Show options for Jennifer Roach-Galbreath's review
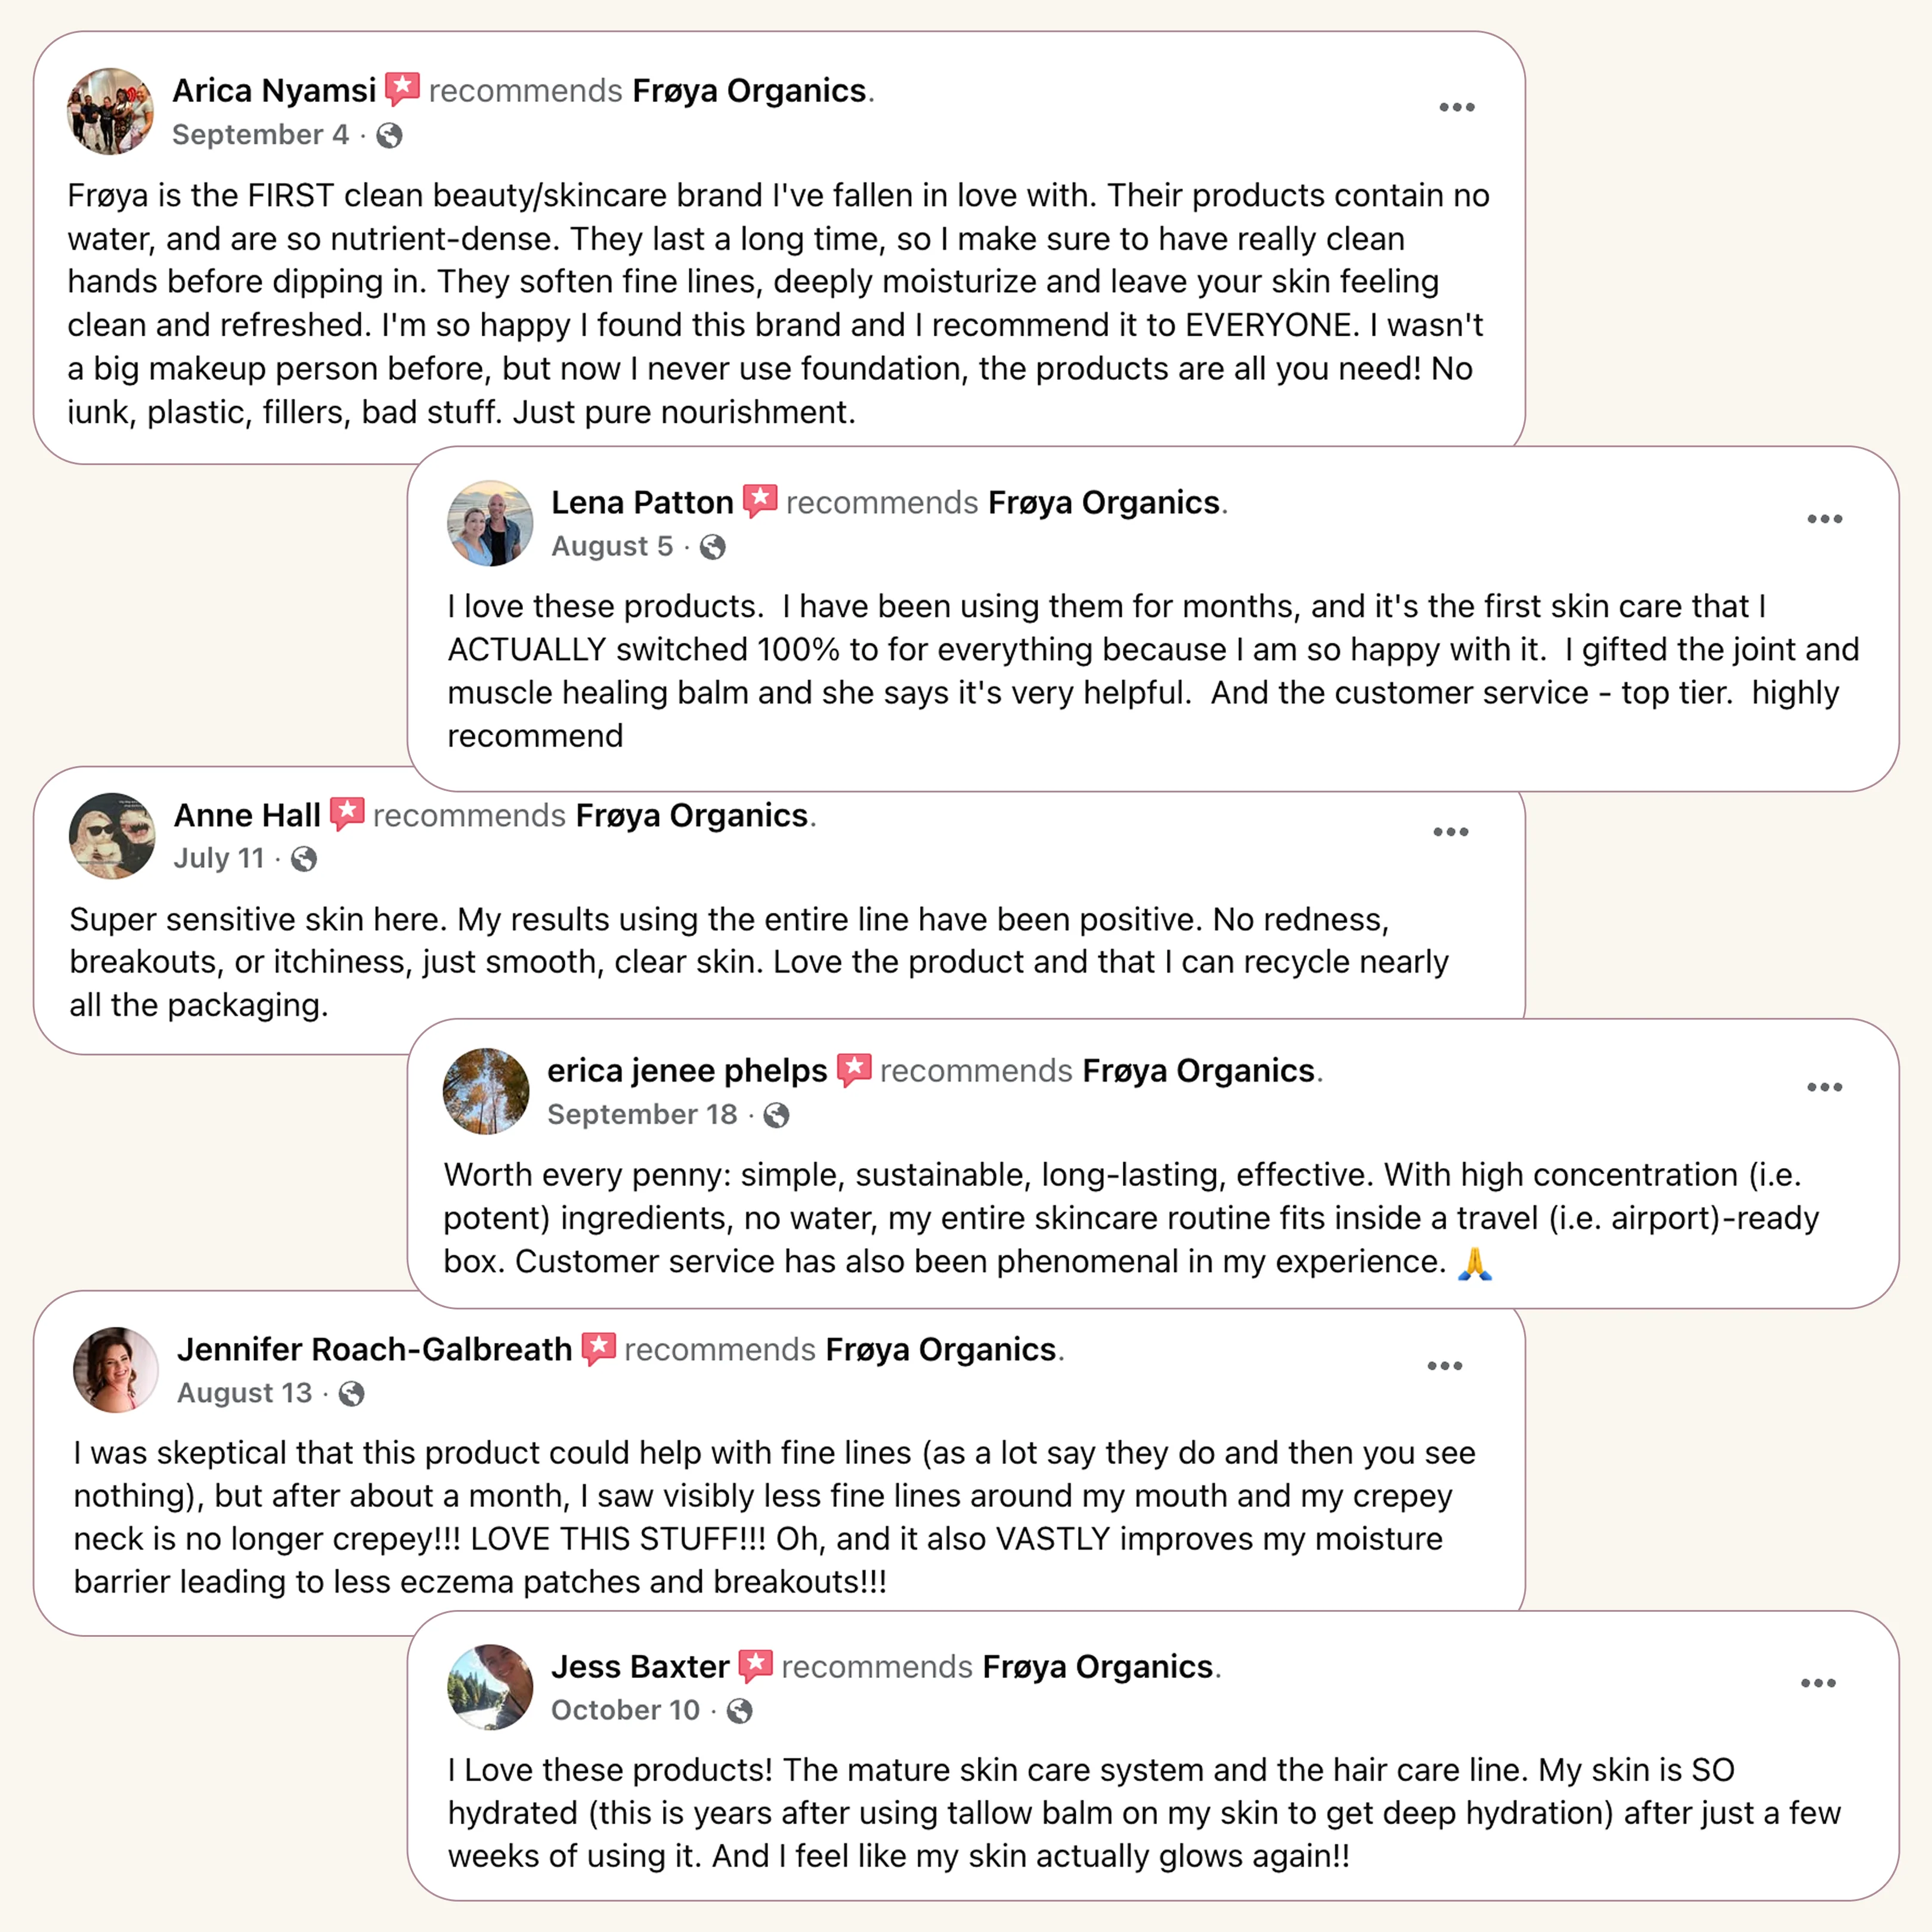Image resolution: width=1932 pixels, height=1932 pixels. coord(1444,1366)
